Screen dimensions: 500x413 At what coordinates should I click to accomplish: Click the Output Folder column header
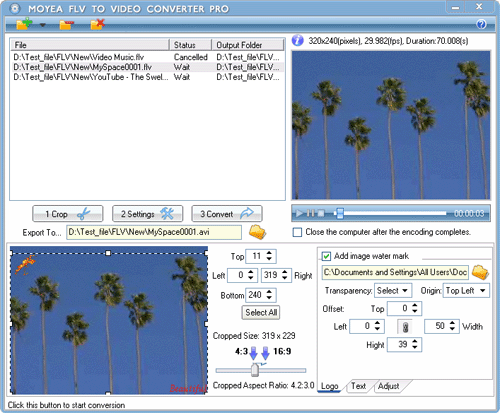pyautogui.click(x=248, y=45)
